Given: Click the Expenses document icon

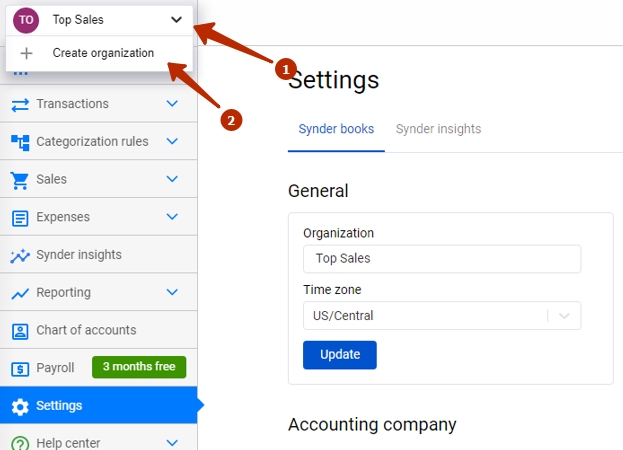Looking at the screenshot, I should (x=20, y=218).
